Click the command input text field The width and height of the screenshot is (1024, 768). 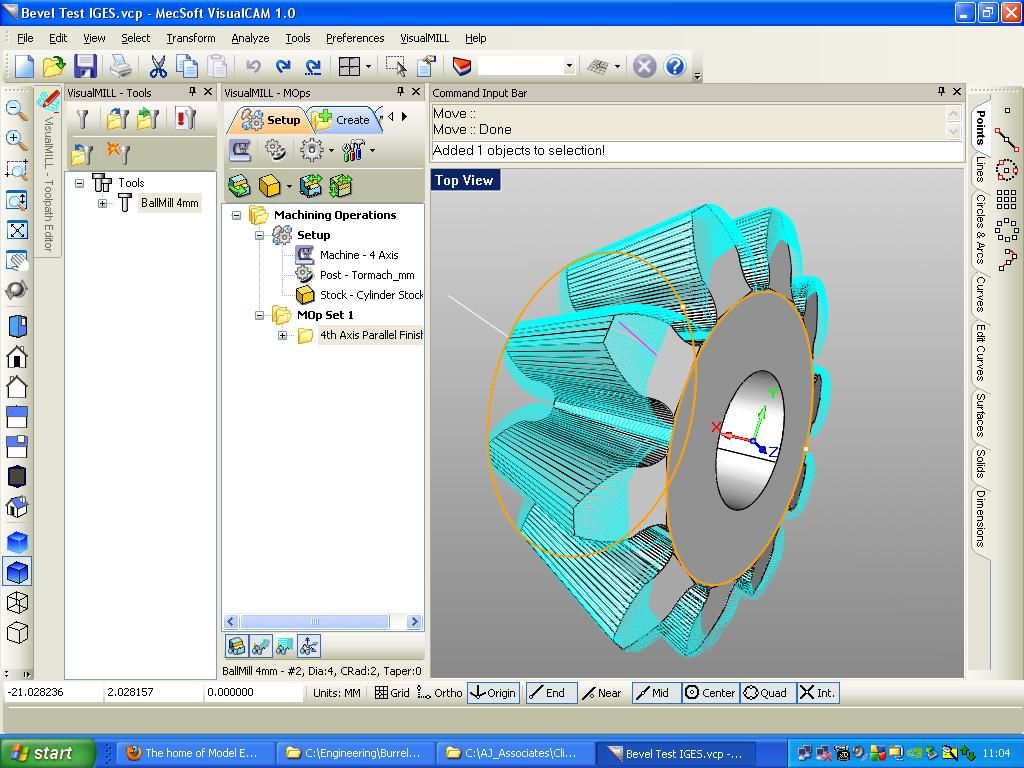pos(697,151)
